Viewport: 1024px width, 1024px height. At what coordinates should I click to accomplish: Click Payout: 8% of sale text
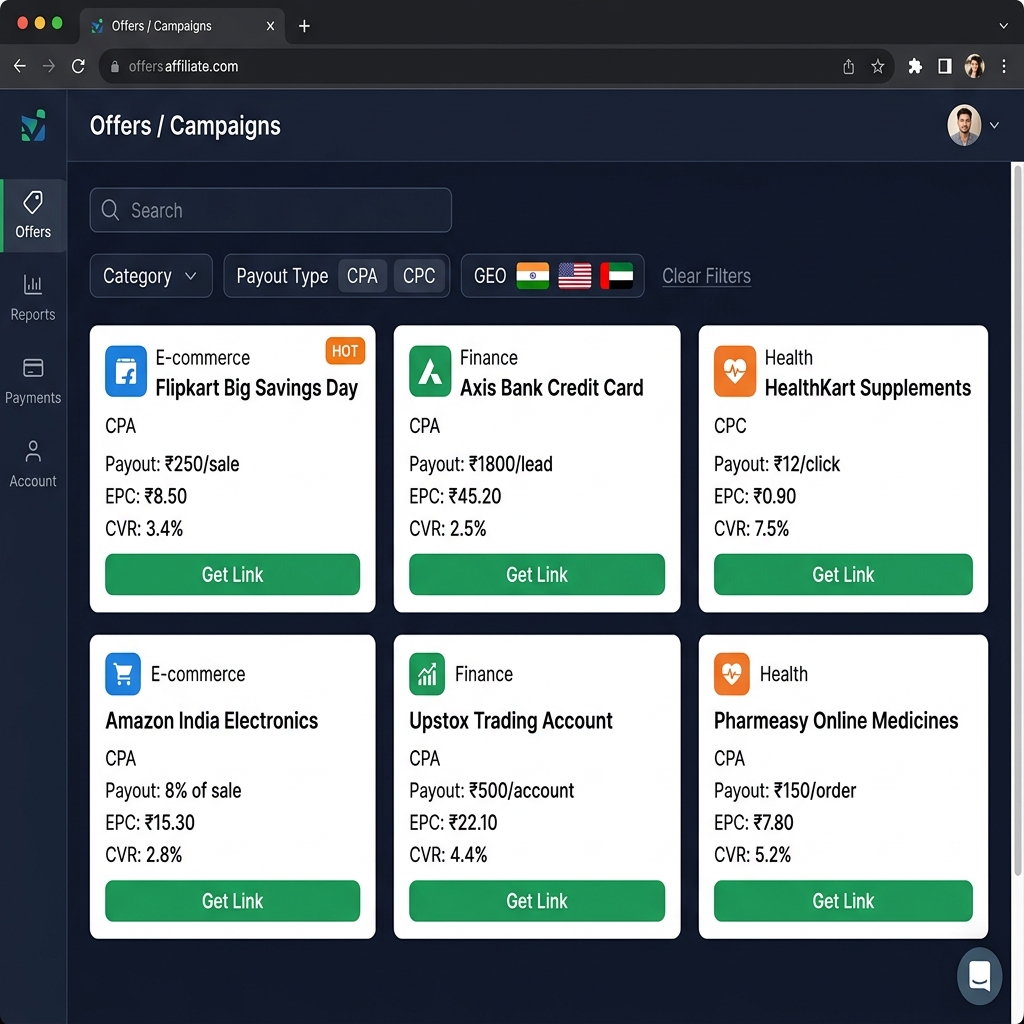[173, 791]
